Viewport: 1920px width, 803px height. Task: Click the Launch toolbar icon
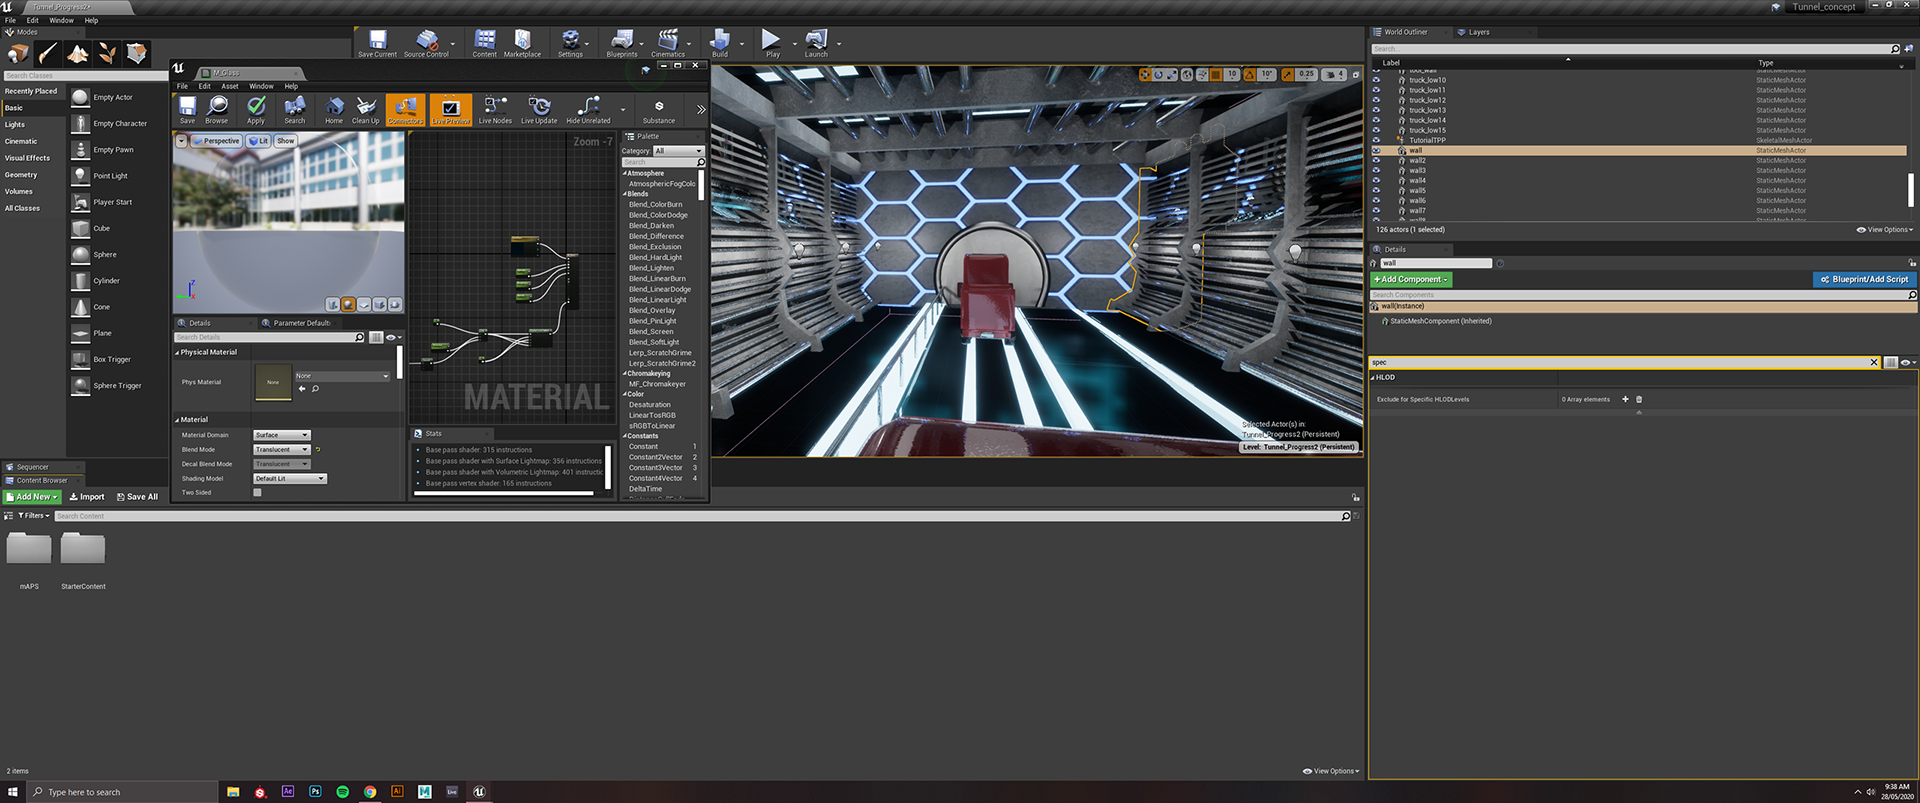pos(816,44)
